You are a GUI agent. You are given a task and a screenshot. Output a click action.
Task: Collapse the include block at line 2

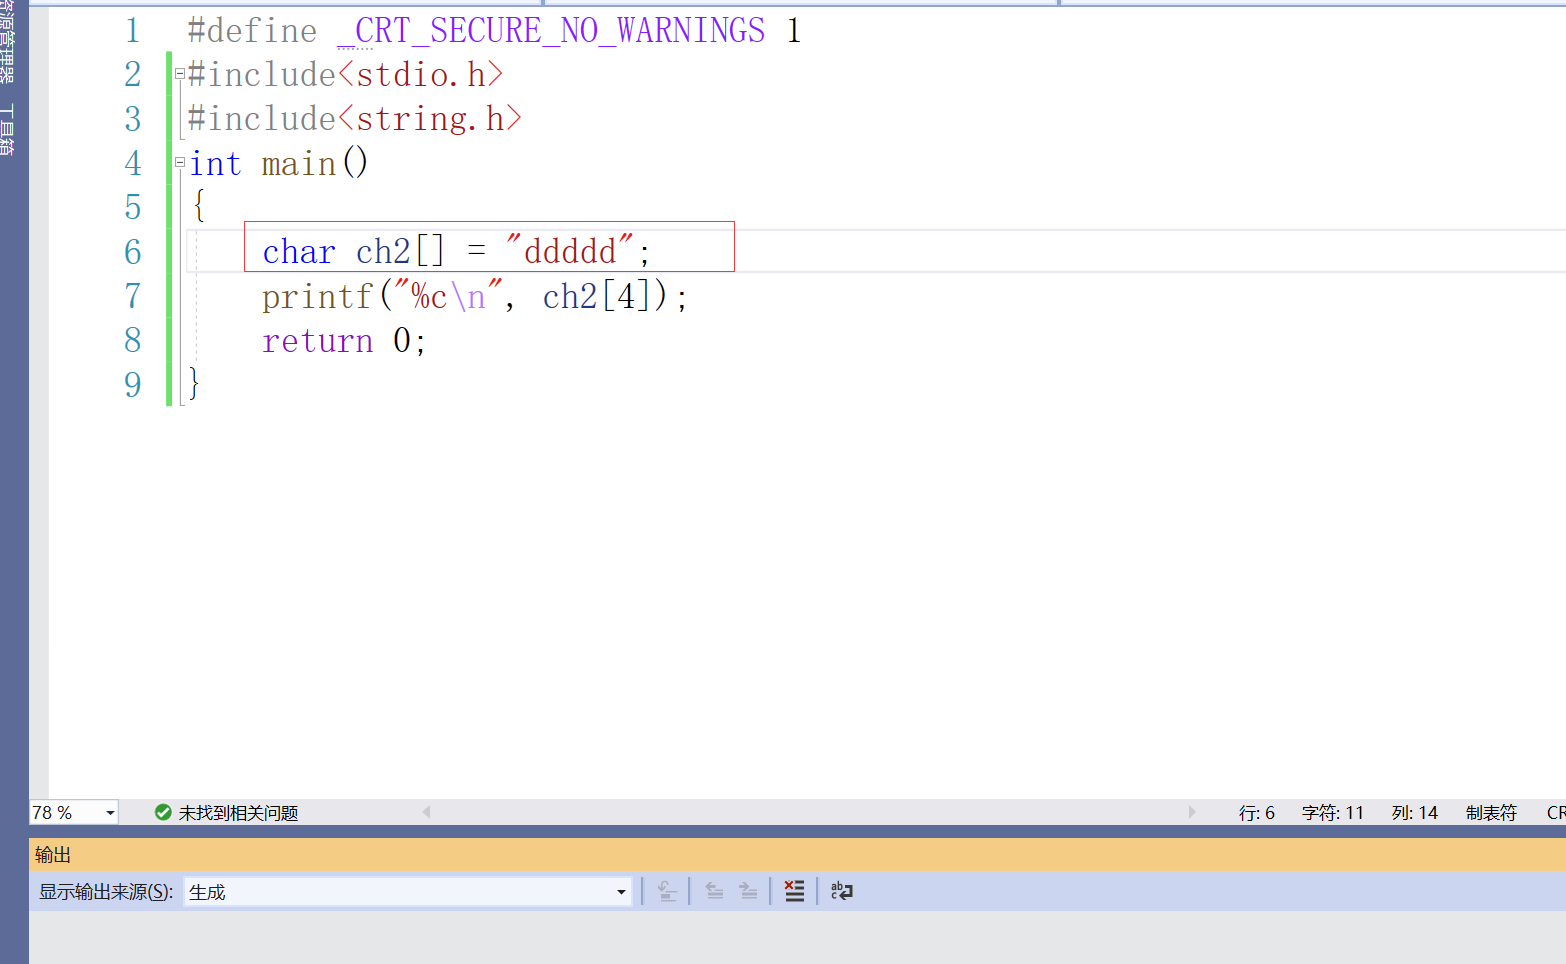coord(178,73)
